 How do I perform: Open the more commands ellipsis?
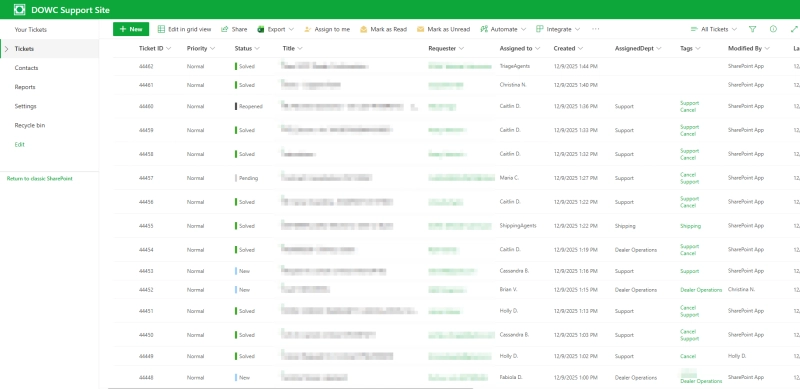[x=595, y=29]
